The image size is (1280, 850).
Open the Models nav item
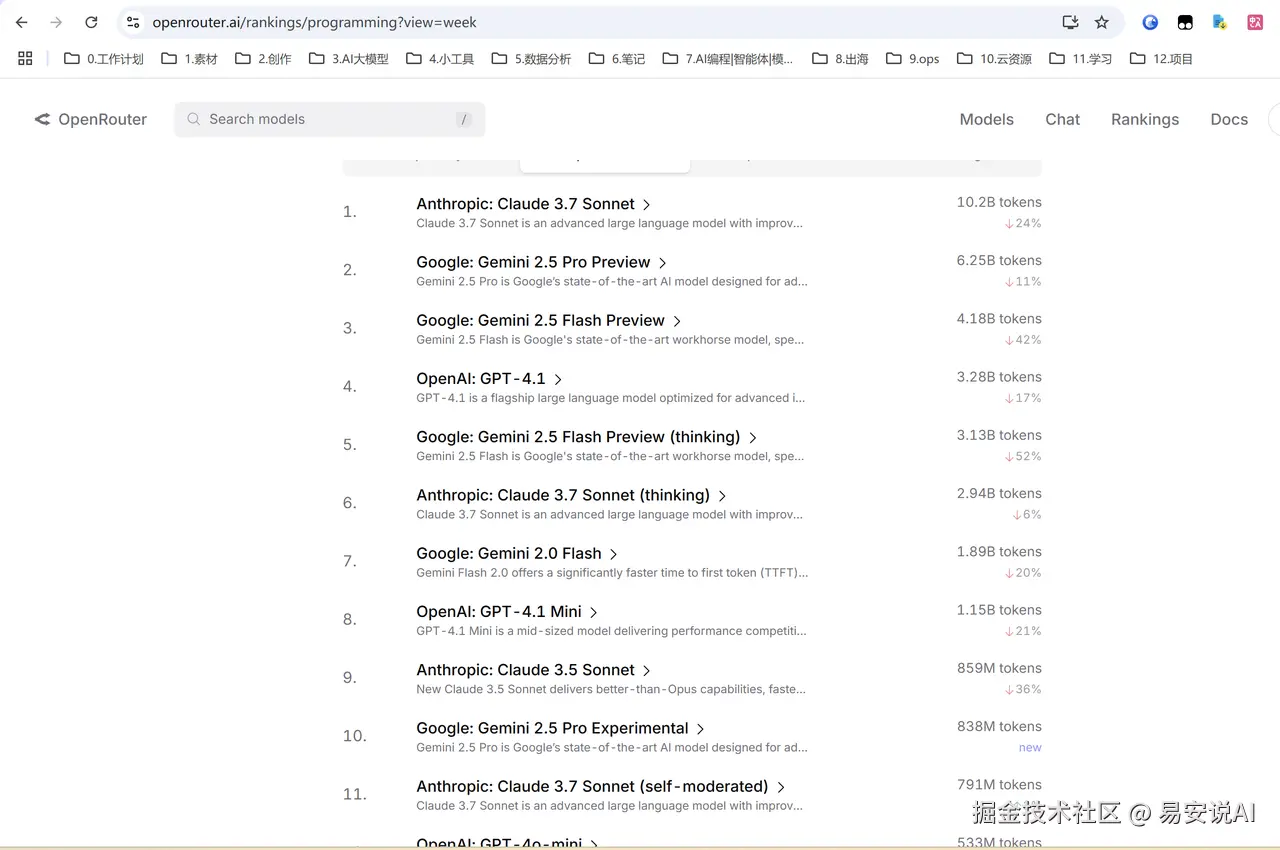(x=987, y=119)
